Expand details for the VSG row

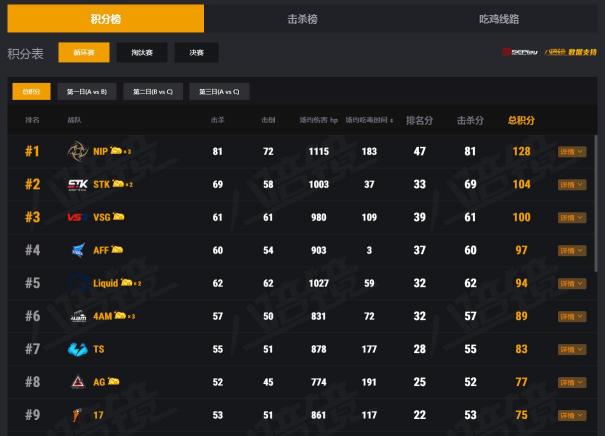point(572,218)
